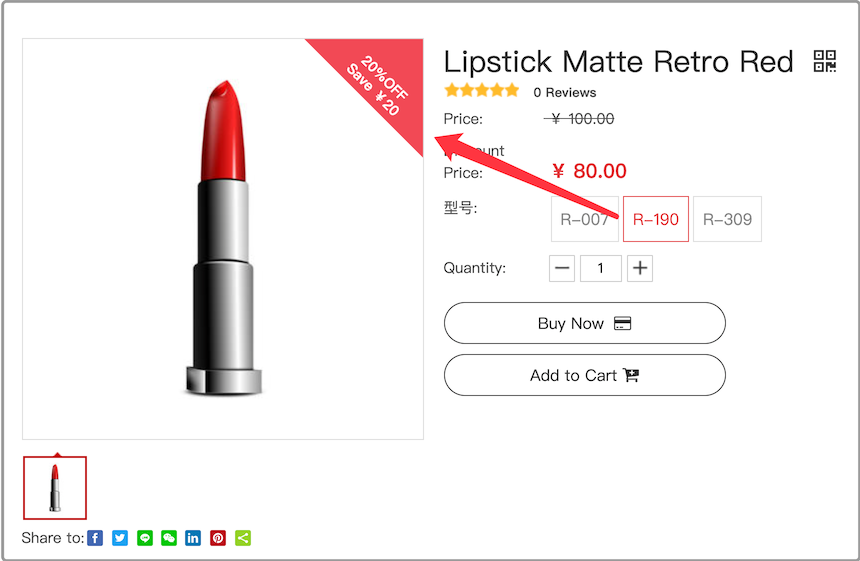Select the lipstick thumbnail image
This screenshot has width=860, height=561.
pyautogui.click(x=55, y=488)
